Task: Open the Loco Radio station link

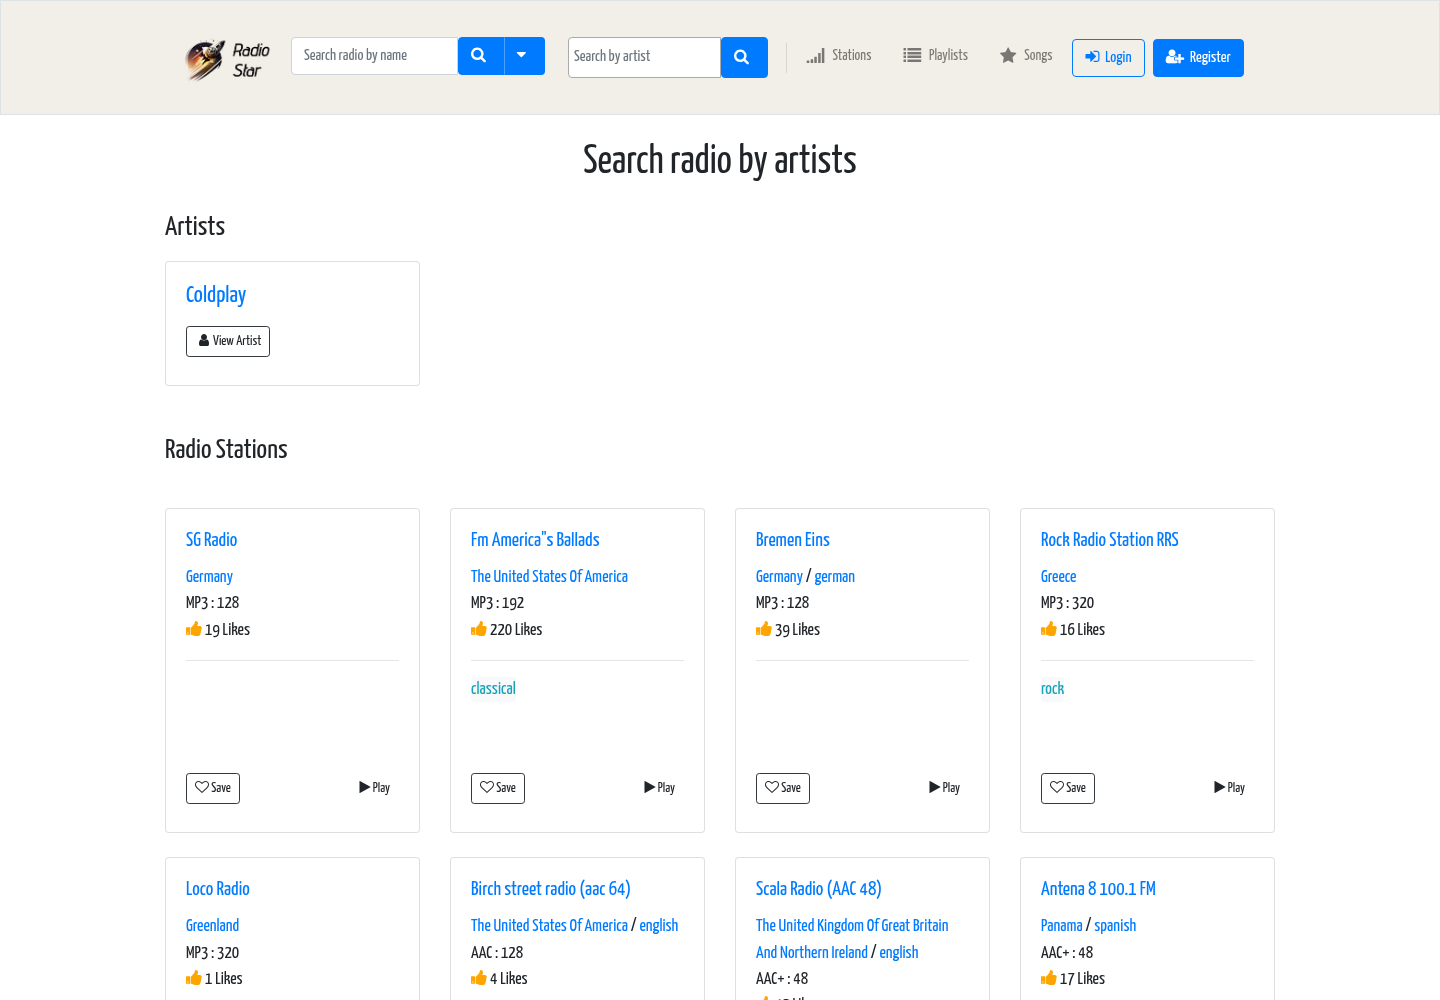Action: (x=218, y=888)
